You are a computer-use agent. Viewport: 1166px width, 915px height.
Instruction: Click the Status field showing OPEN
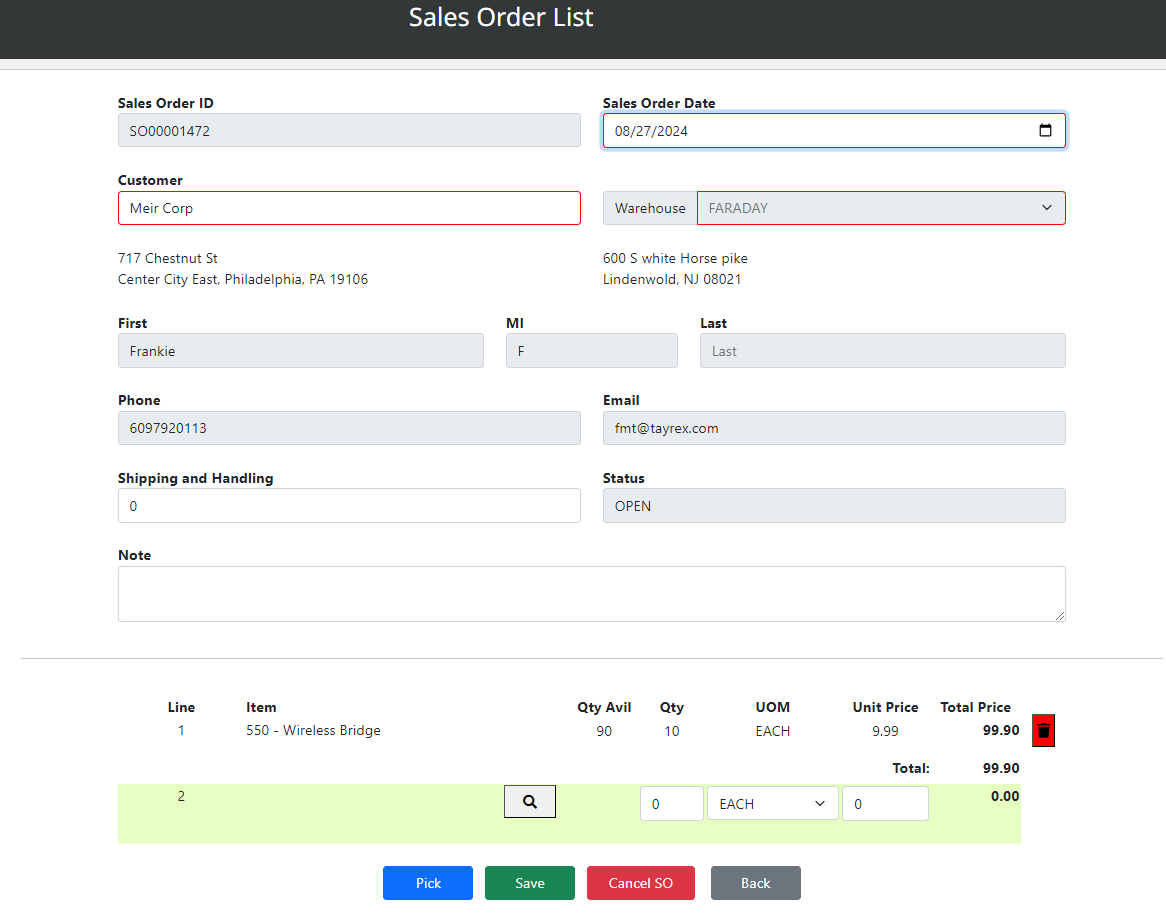834,506
